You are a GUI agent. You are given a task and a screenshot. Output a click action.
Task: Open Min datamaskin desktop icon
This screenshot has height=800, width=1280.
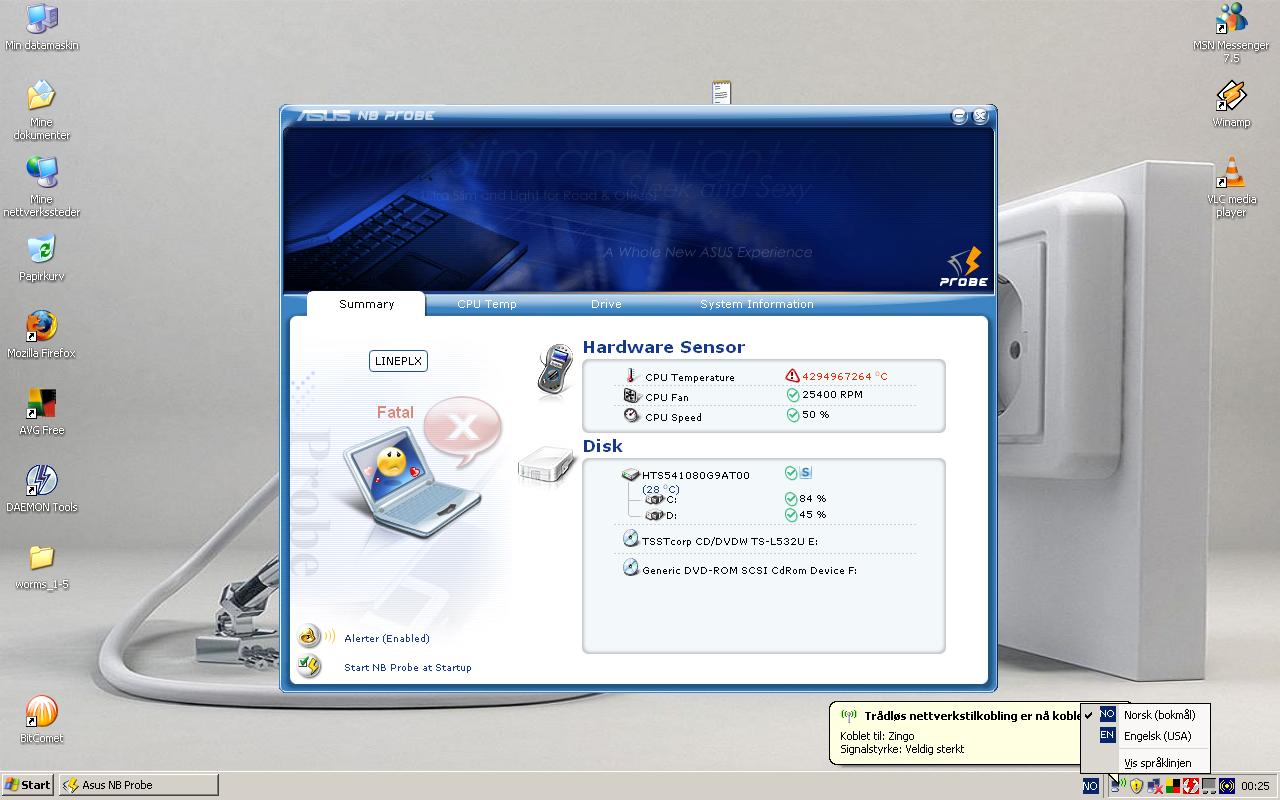[41, 28]
